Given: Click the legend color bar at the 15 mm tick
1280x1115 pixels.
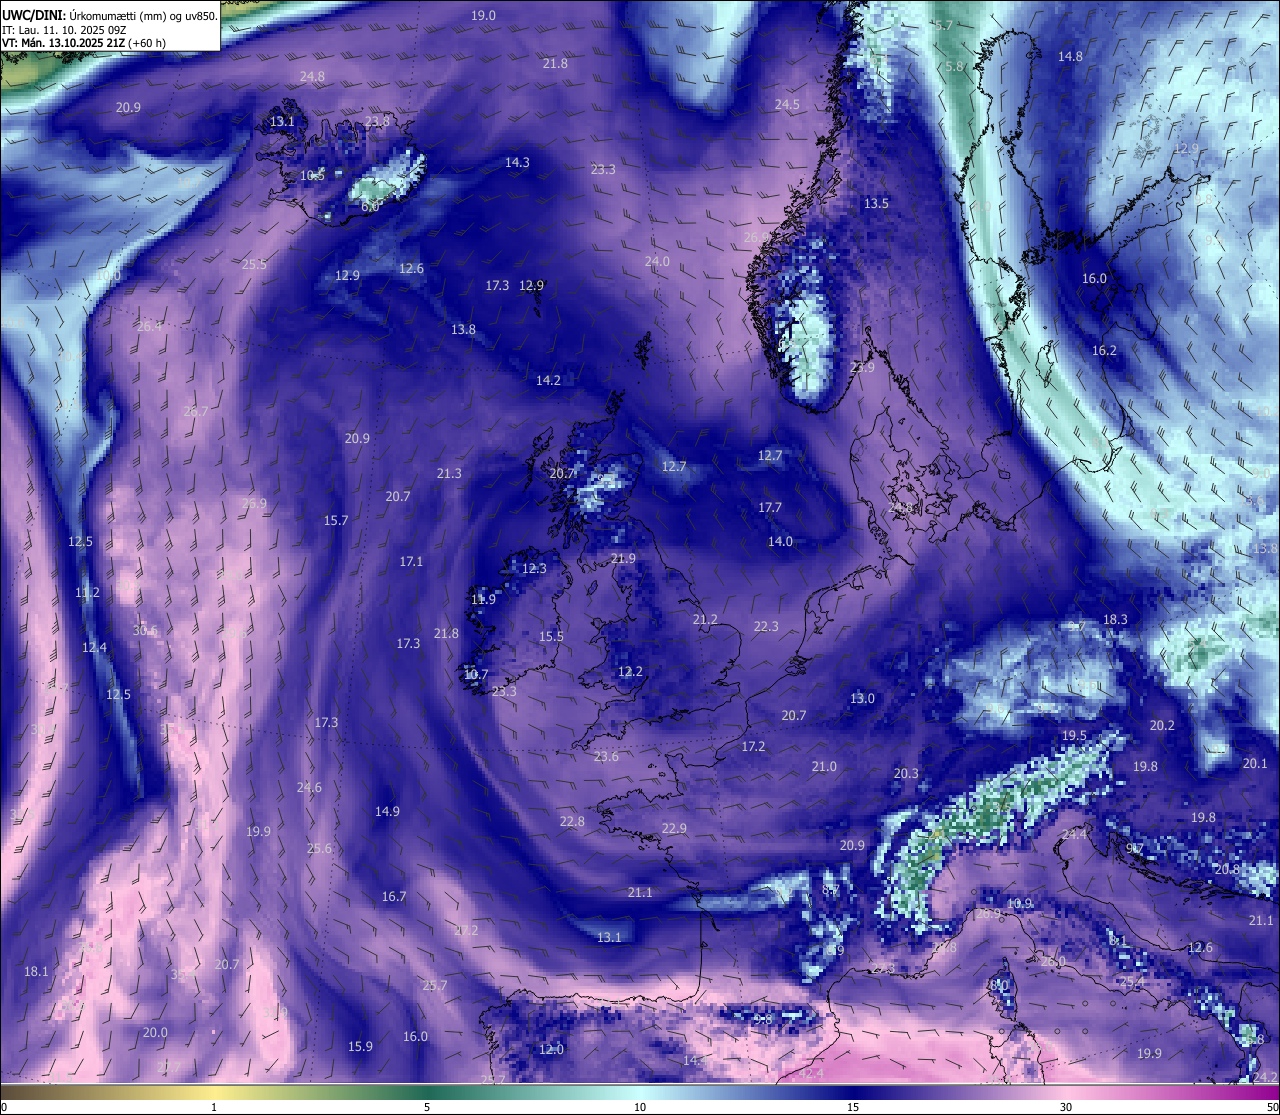Looking at the screenshot, I should click(853, 1093).
